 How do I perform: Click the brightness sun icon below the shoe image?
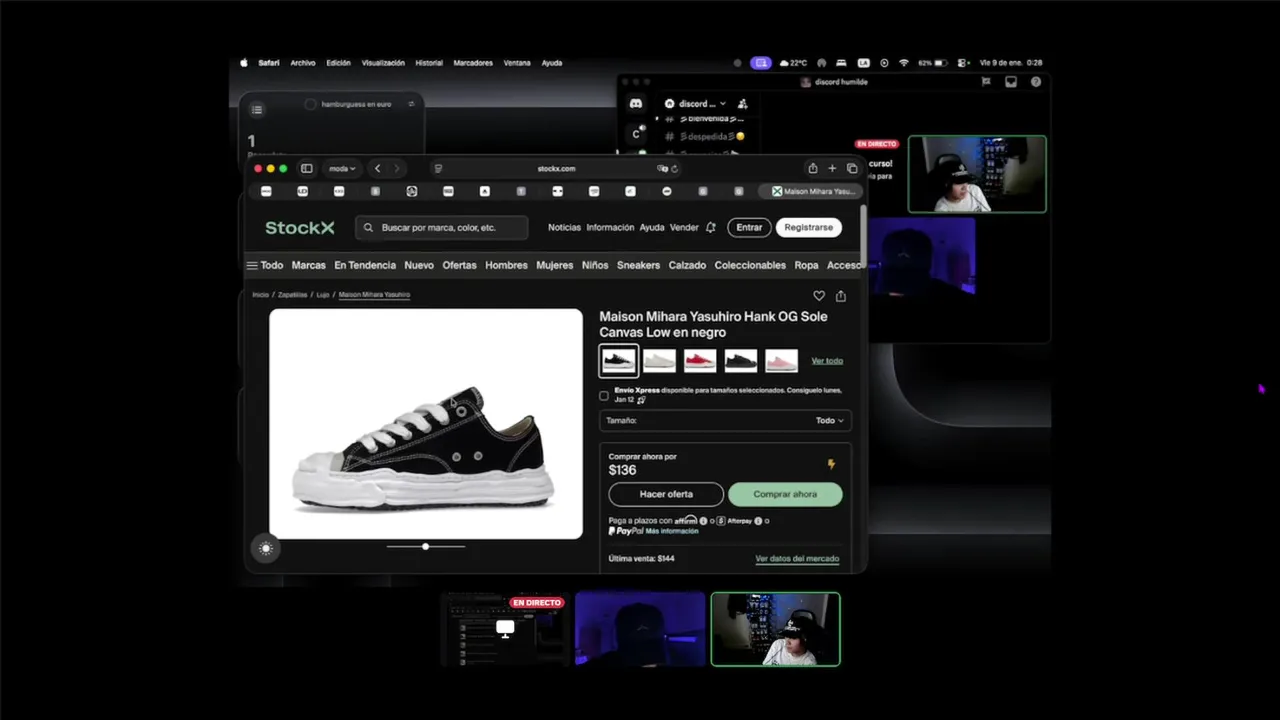(265, 548)
